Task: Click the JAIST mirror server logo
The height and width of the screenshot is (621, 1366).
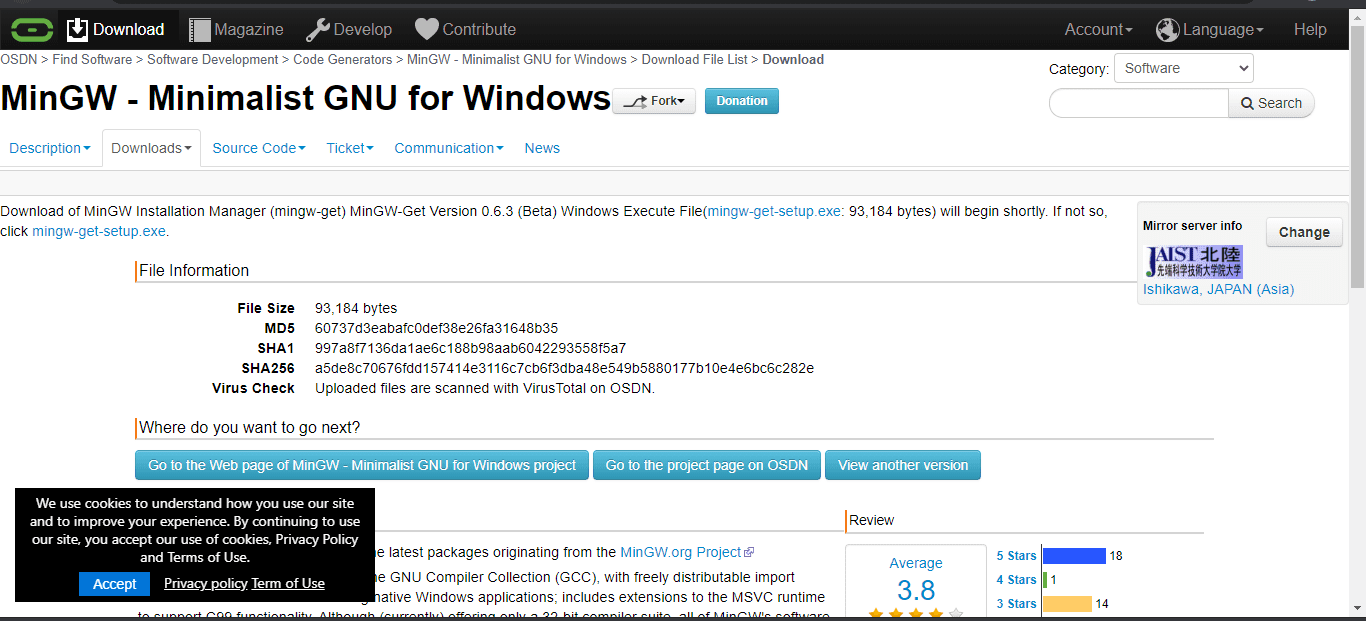Action: pyautogui.click(x=1193, y=261)
